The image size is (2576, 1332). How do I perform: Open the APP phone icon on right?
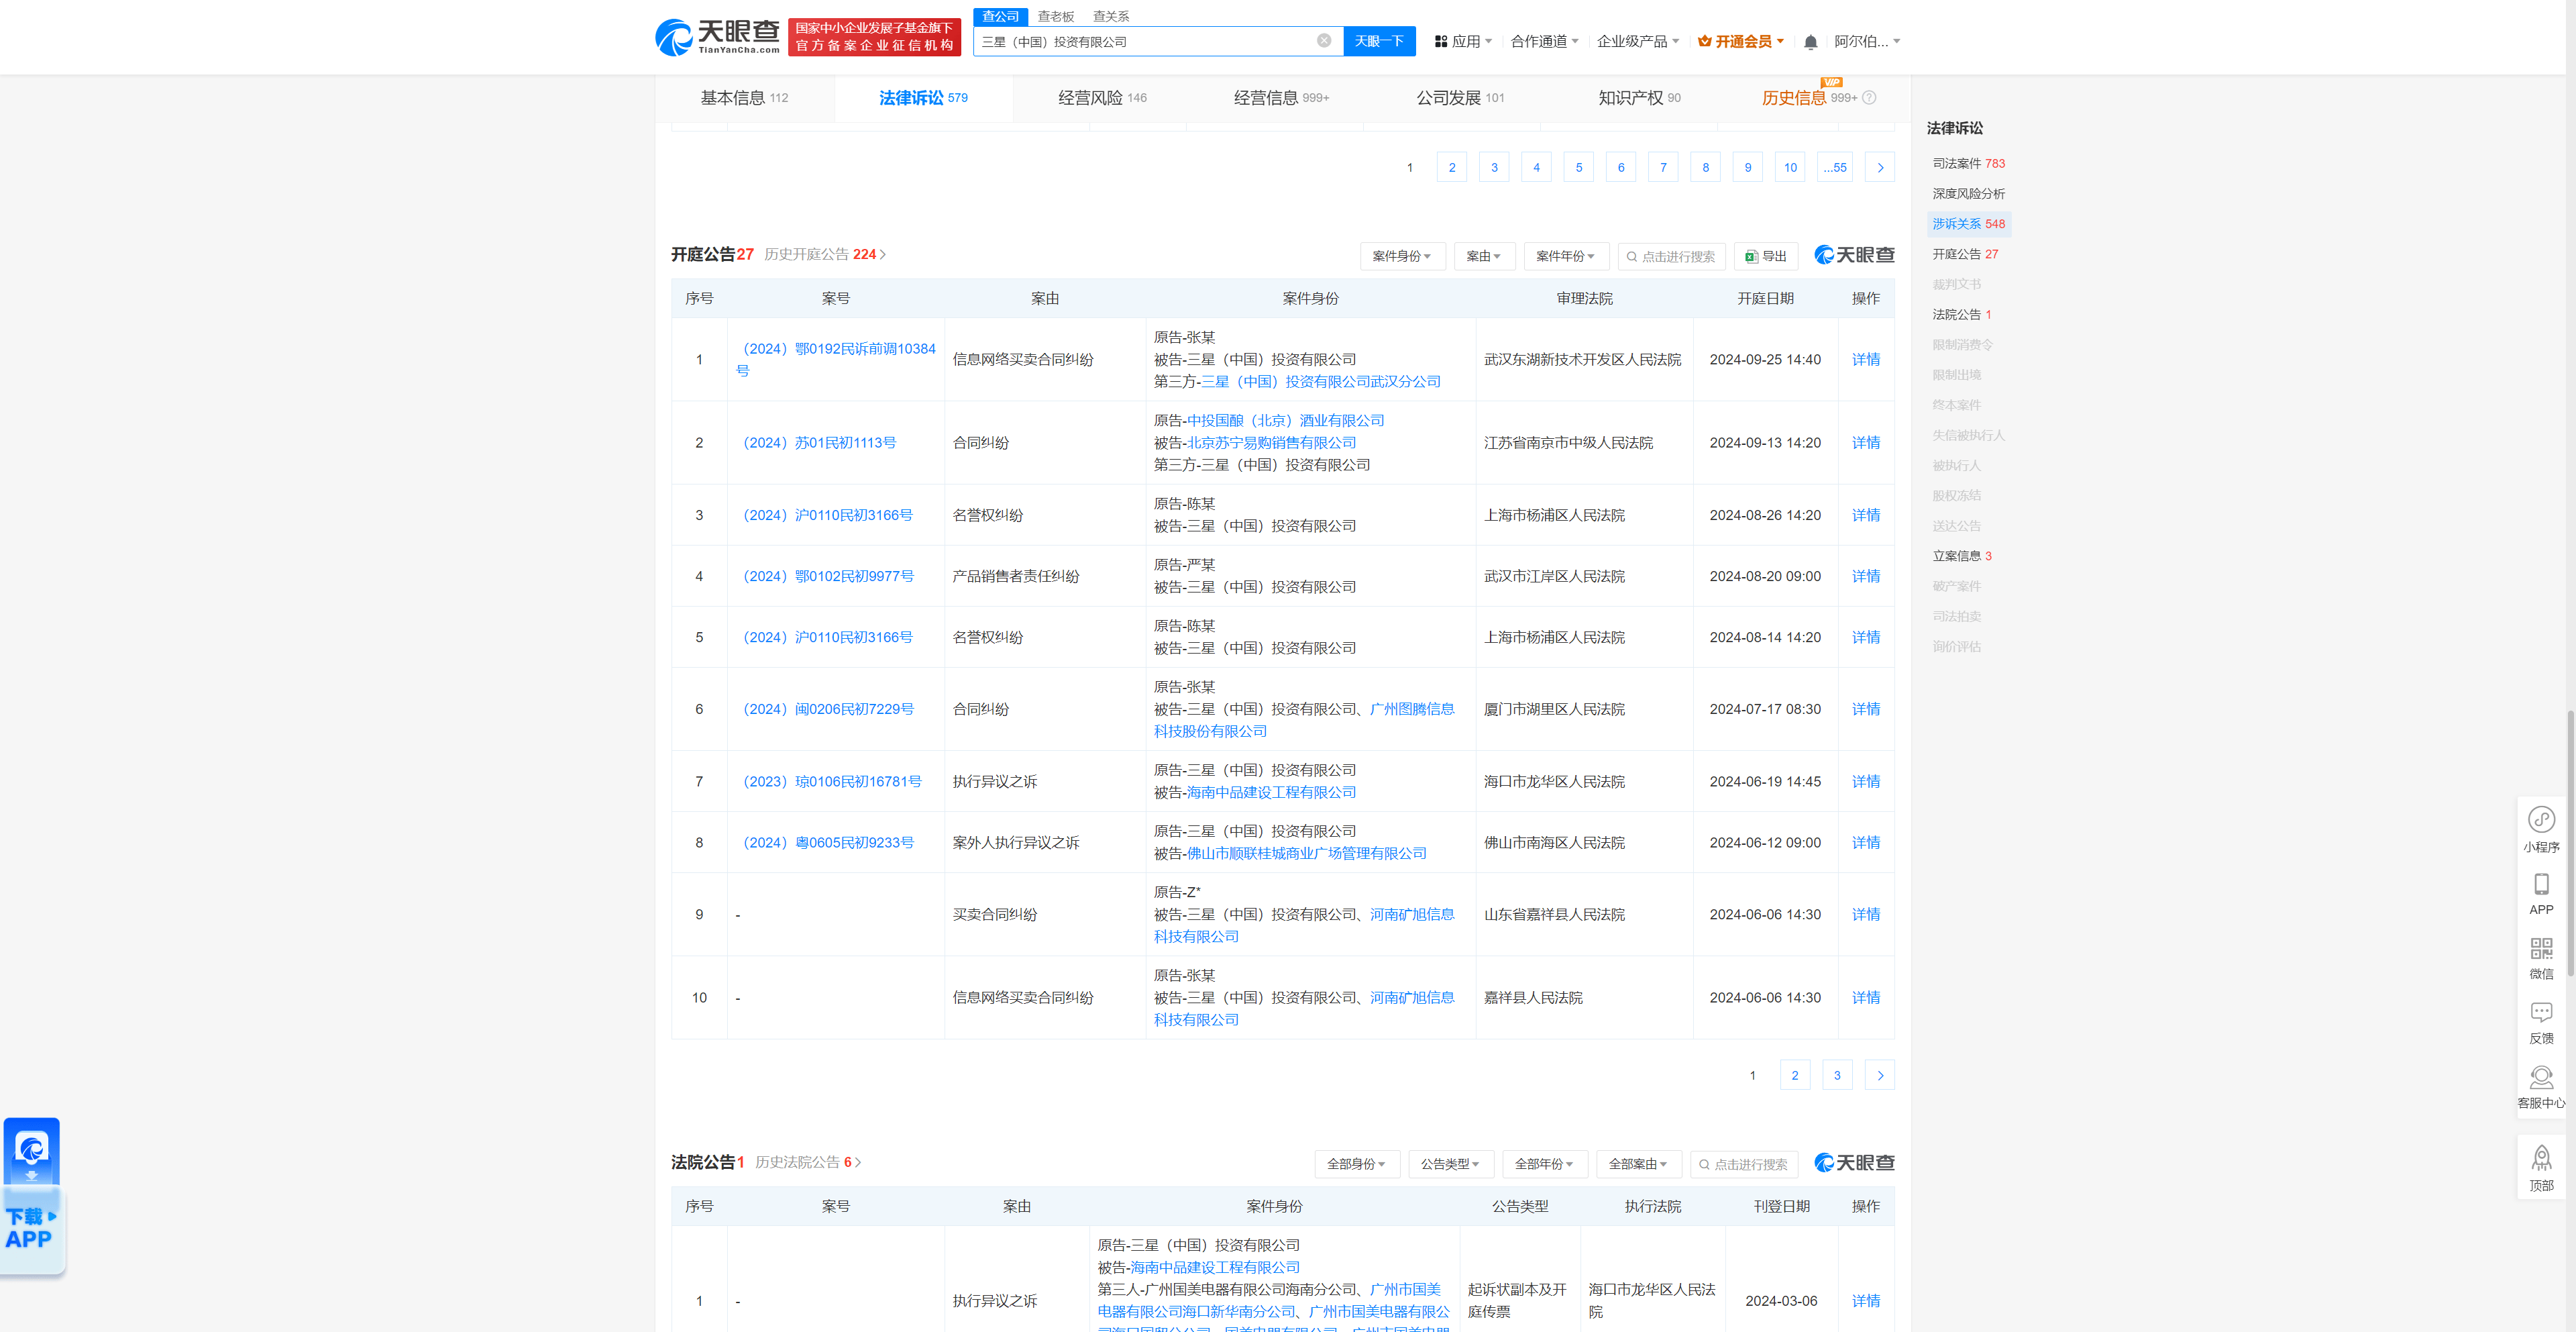pos(2541,894)
